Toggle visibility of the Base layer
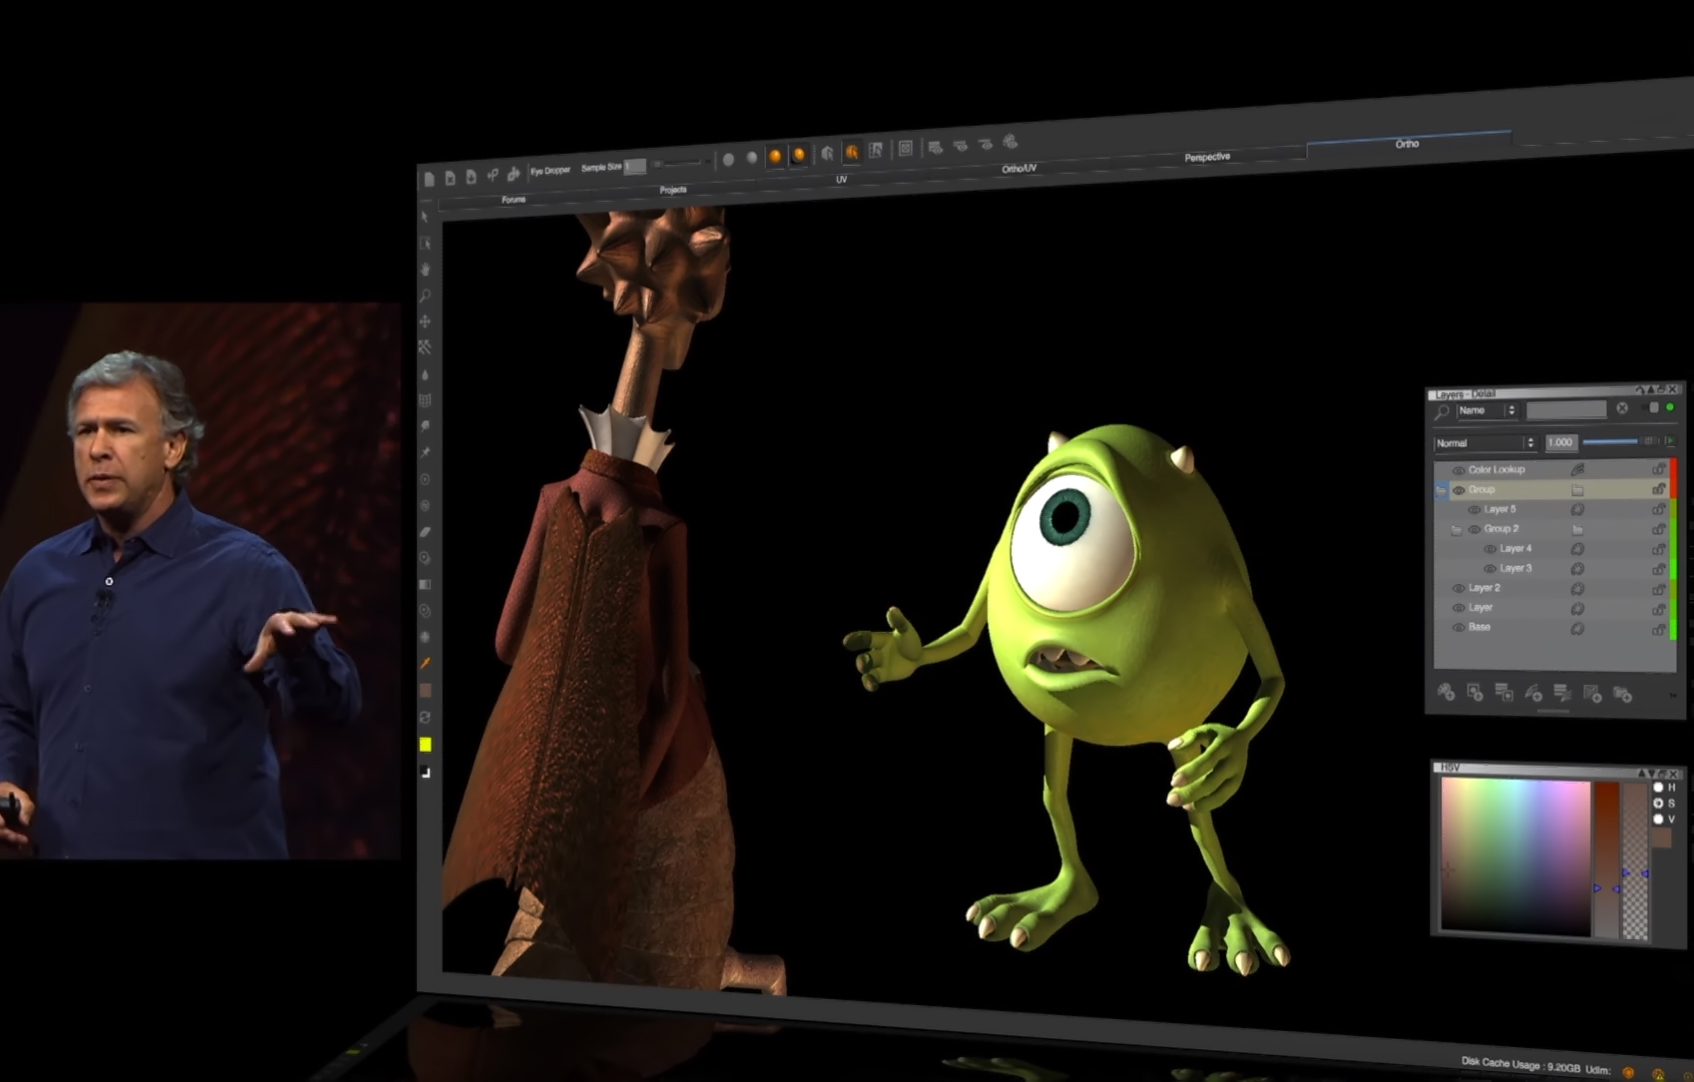 point(1458,627)
